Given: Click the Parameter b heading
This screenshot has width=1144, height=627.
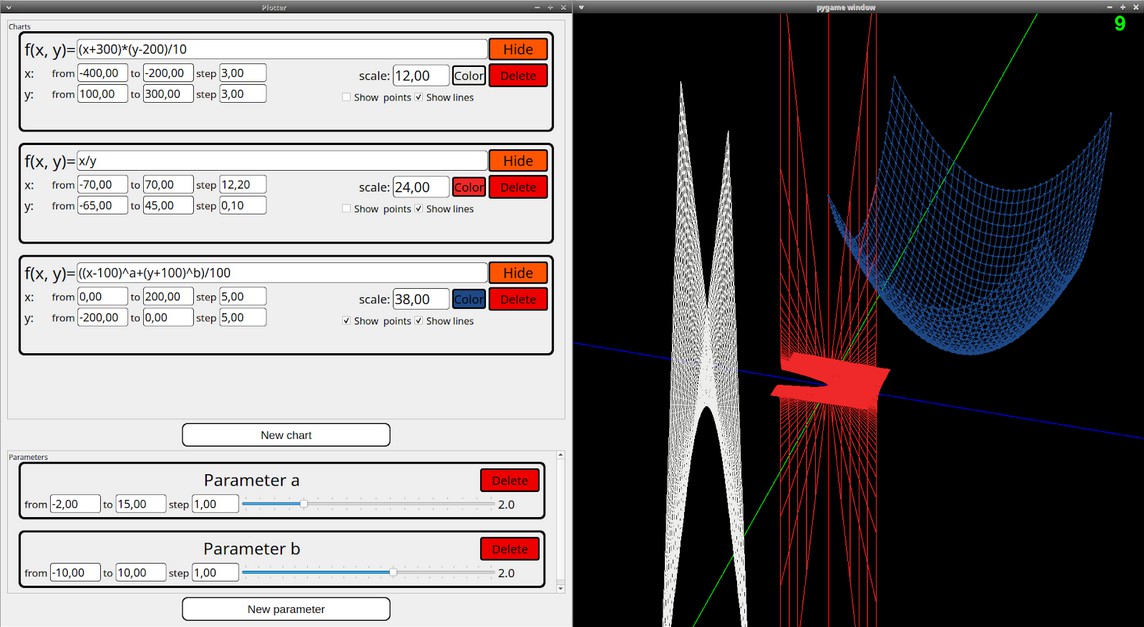Looking at the screenshot, I should (x=252, y=549).
